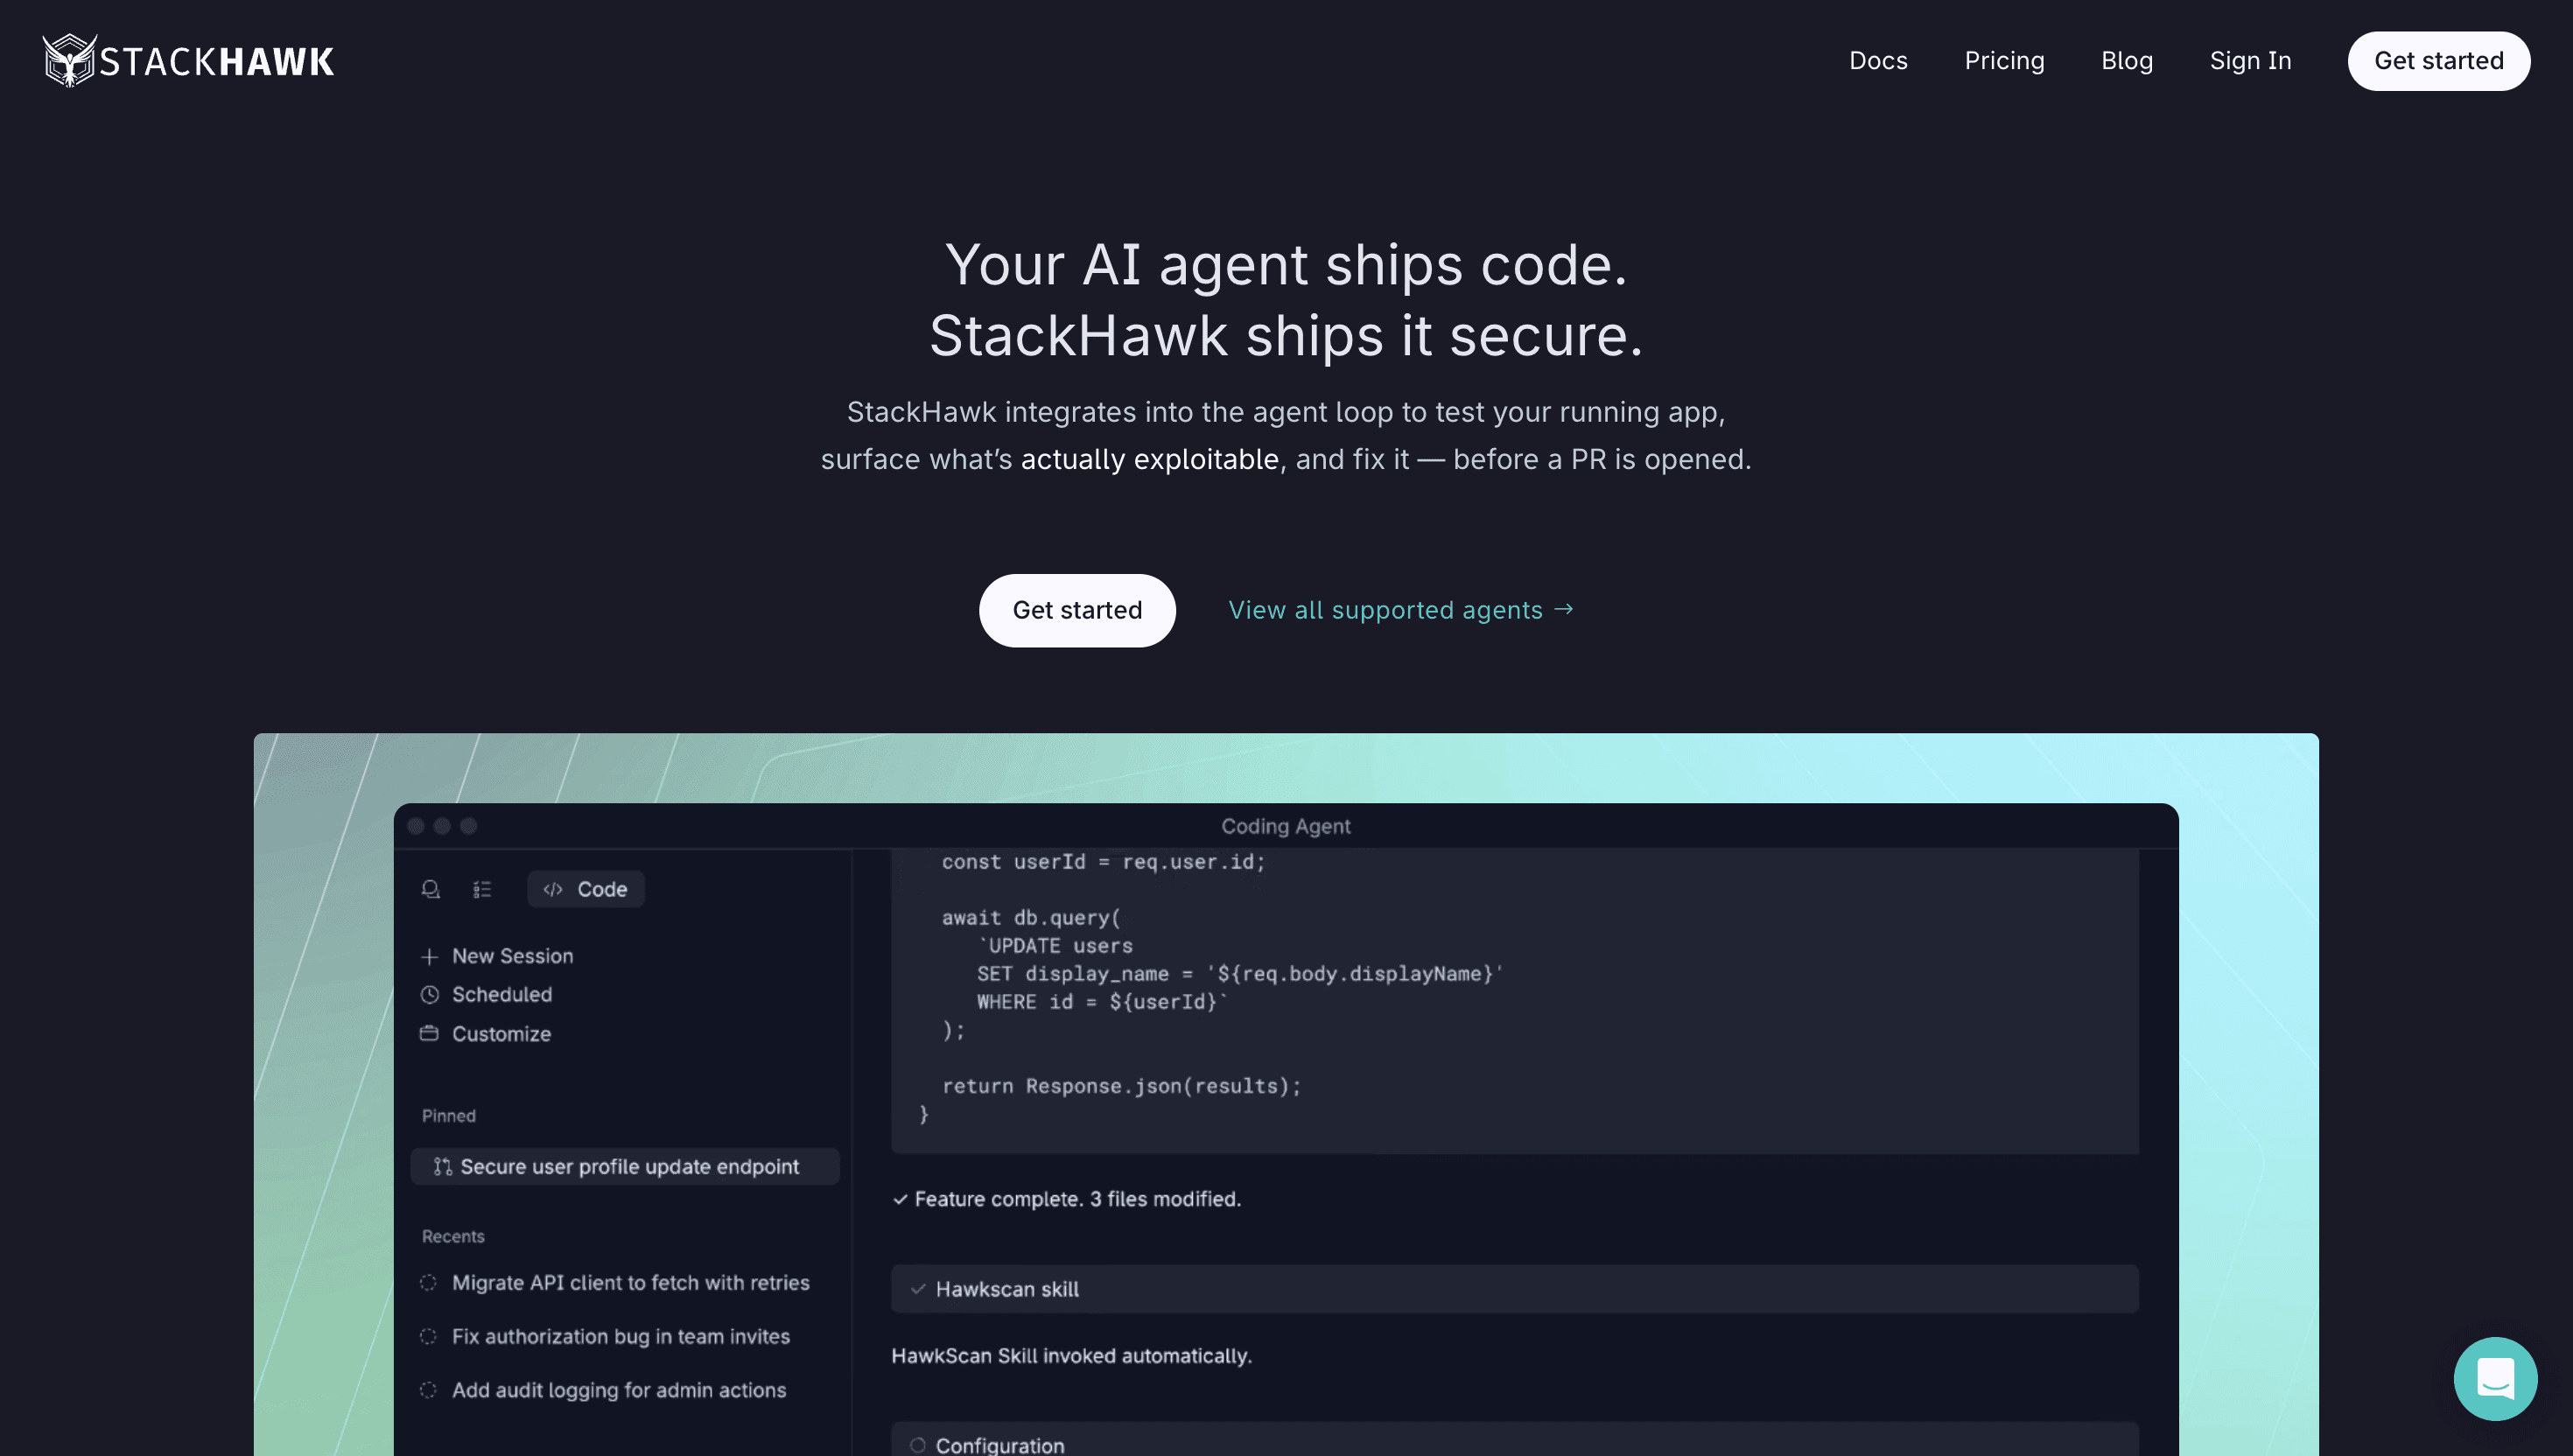Click Sign In in the top navigation

(2250, 60)
